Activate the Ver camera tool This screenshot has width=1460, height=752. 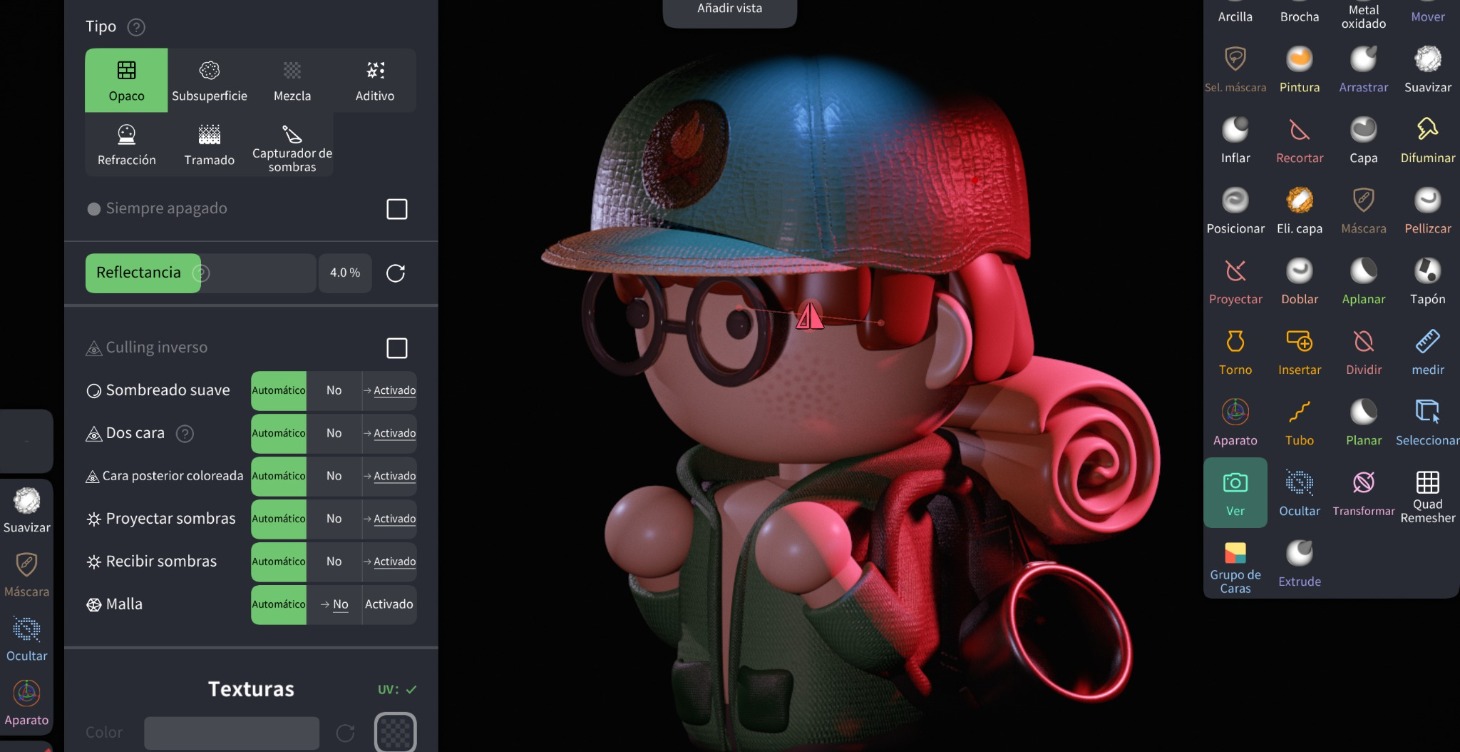click(1235, 493)
